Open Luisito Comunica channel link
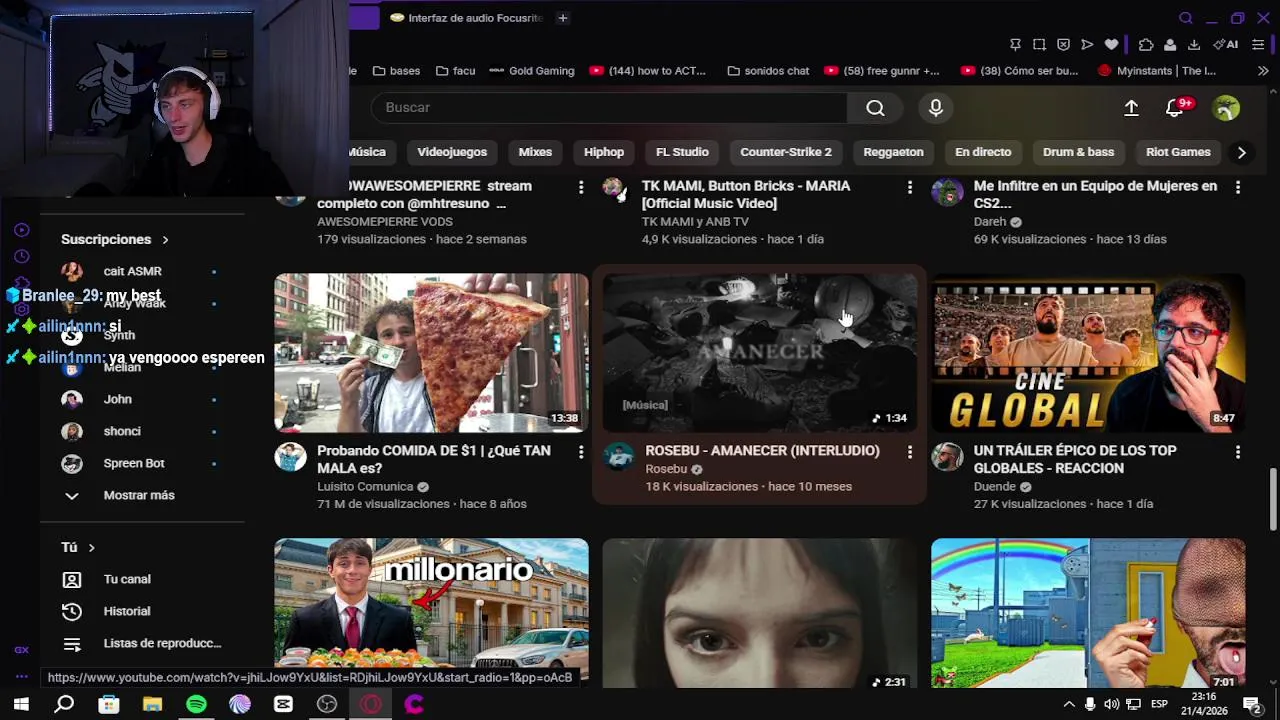1280x720 pixels. click(365, 487)
